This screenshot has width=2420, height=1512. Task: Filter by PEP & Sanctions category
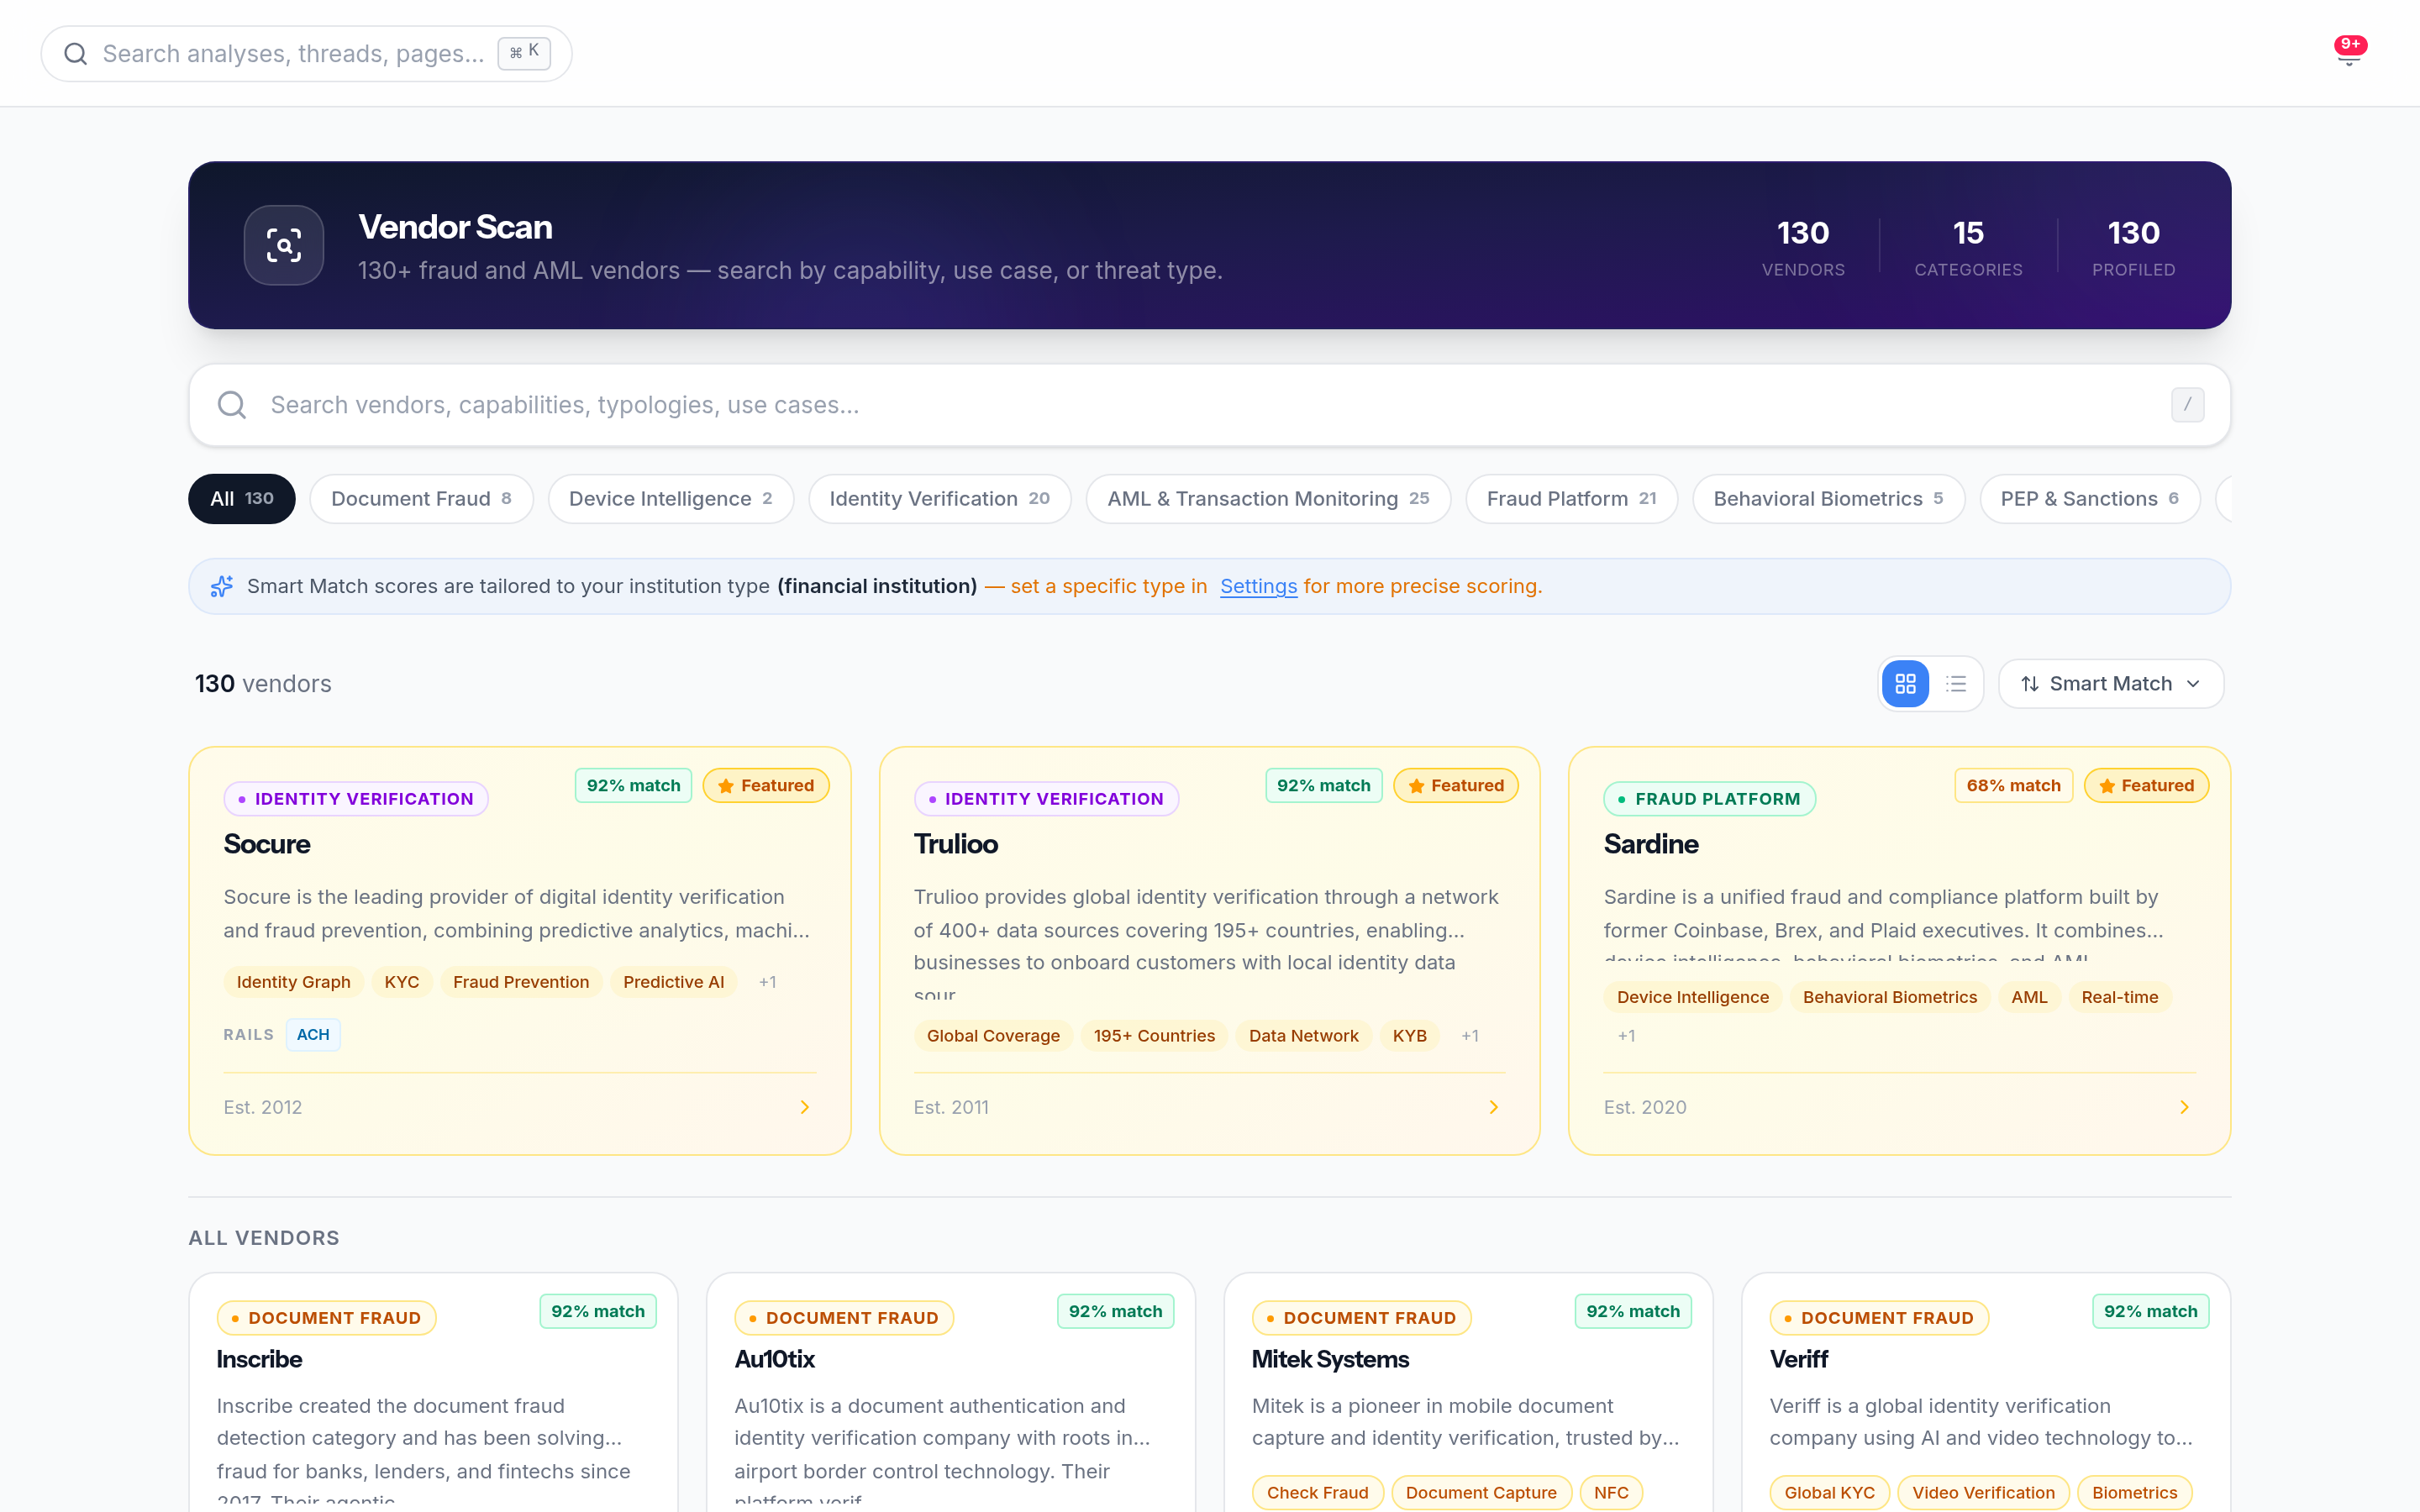2089,499
